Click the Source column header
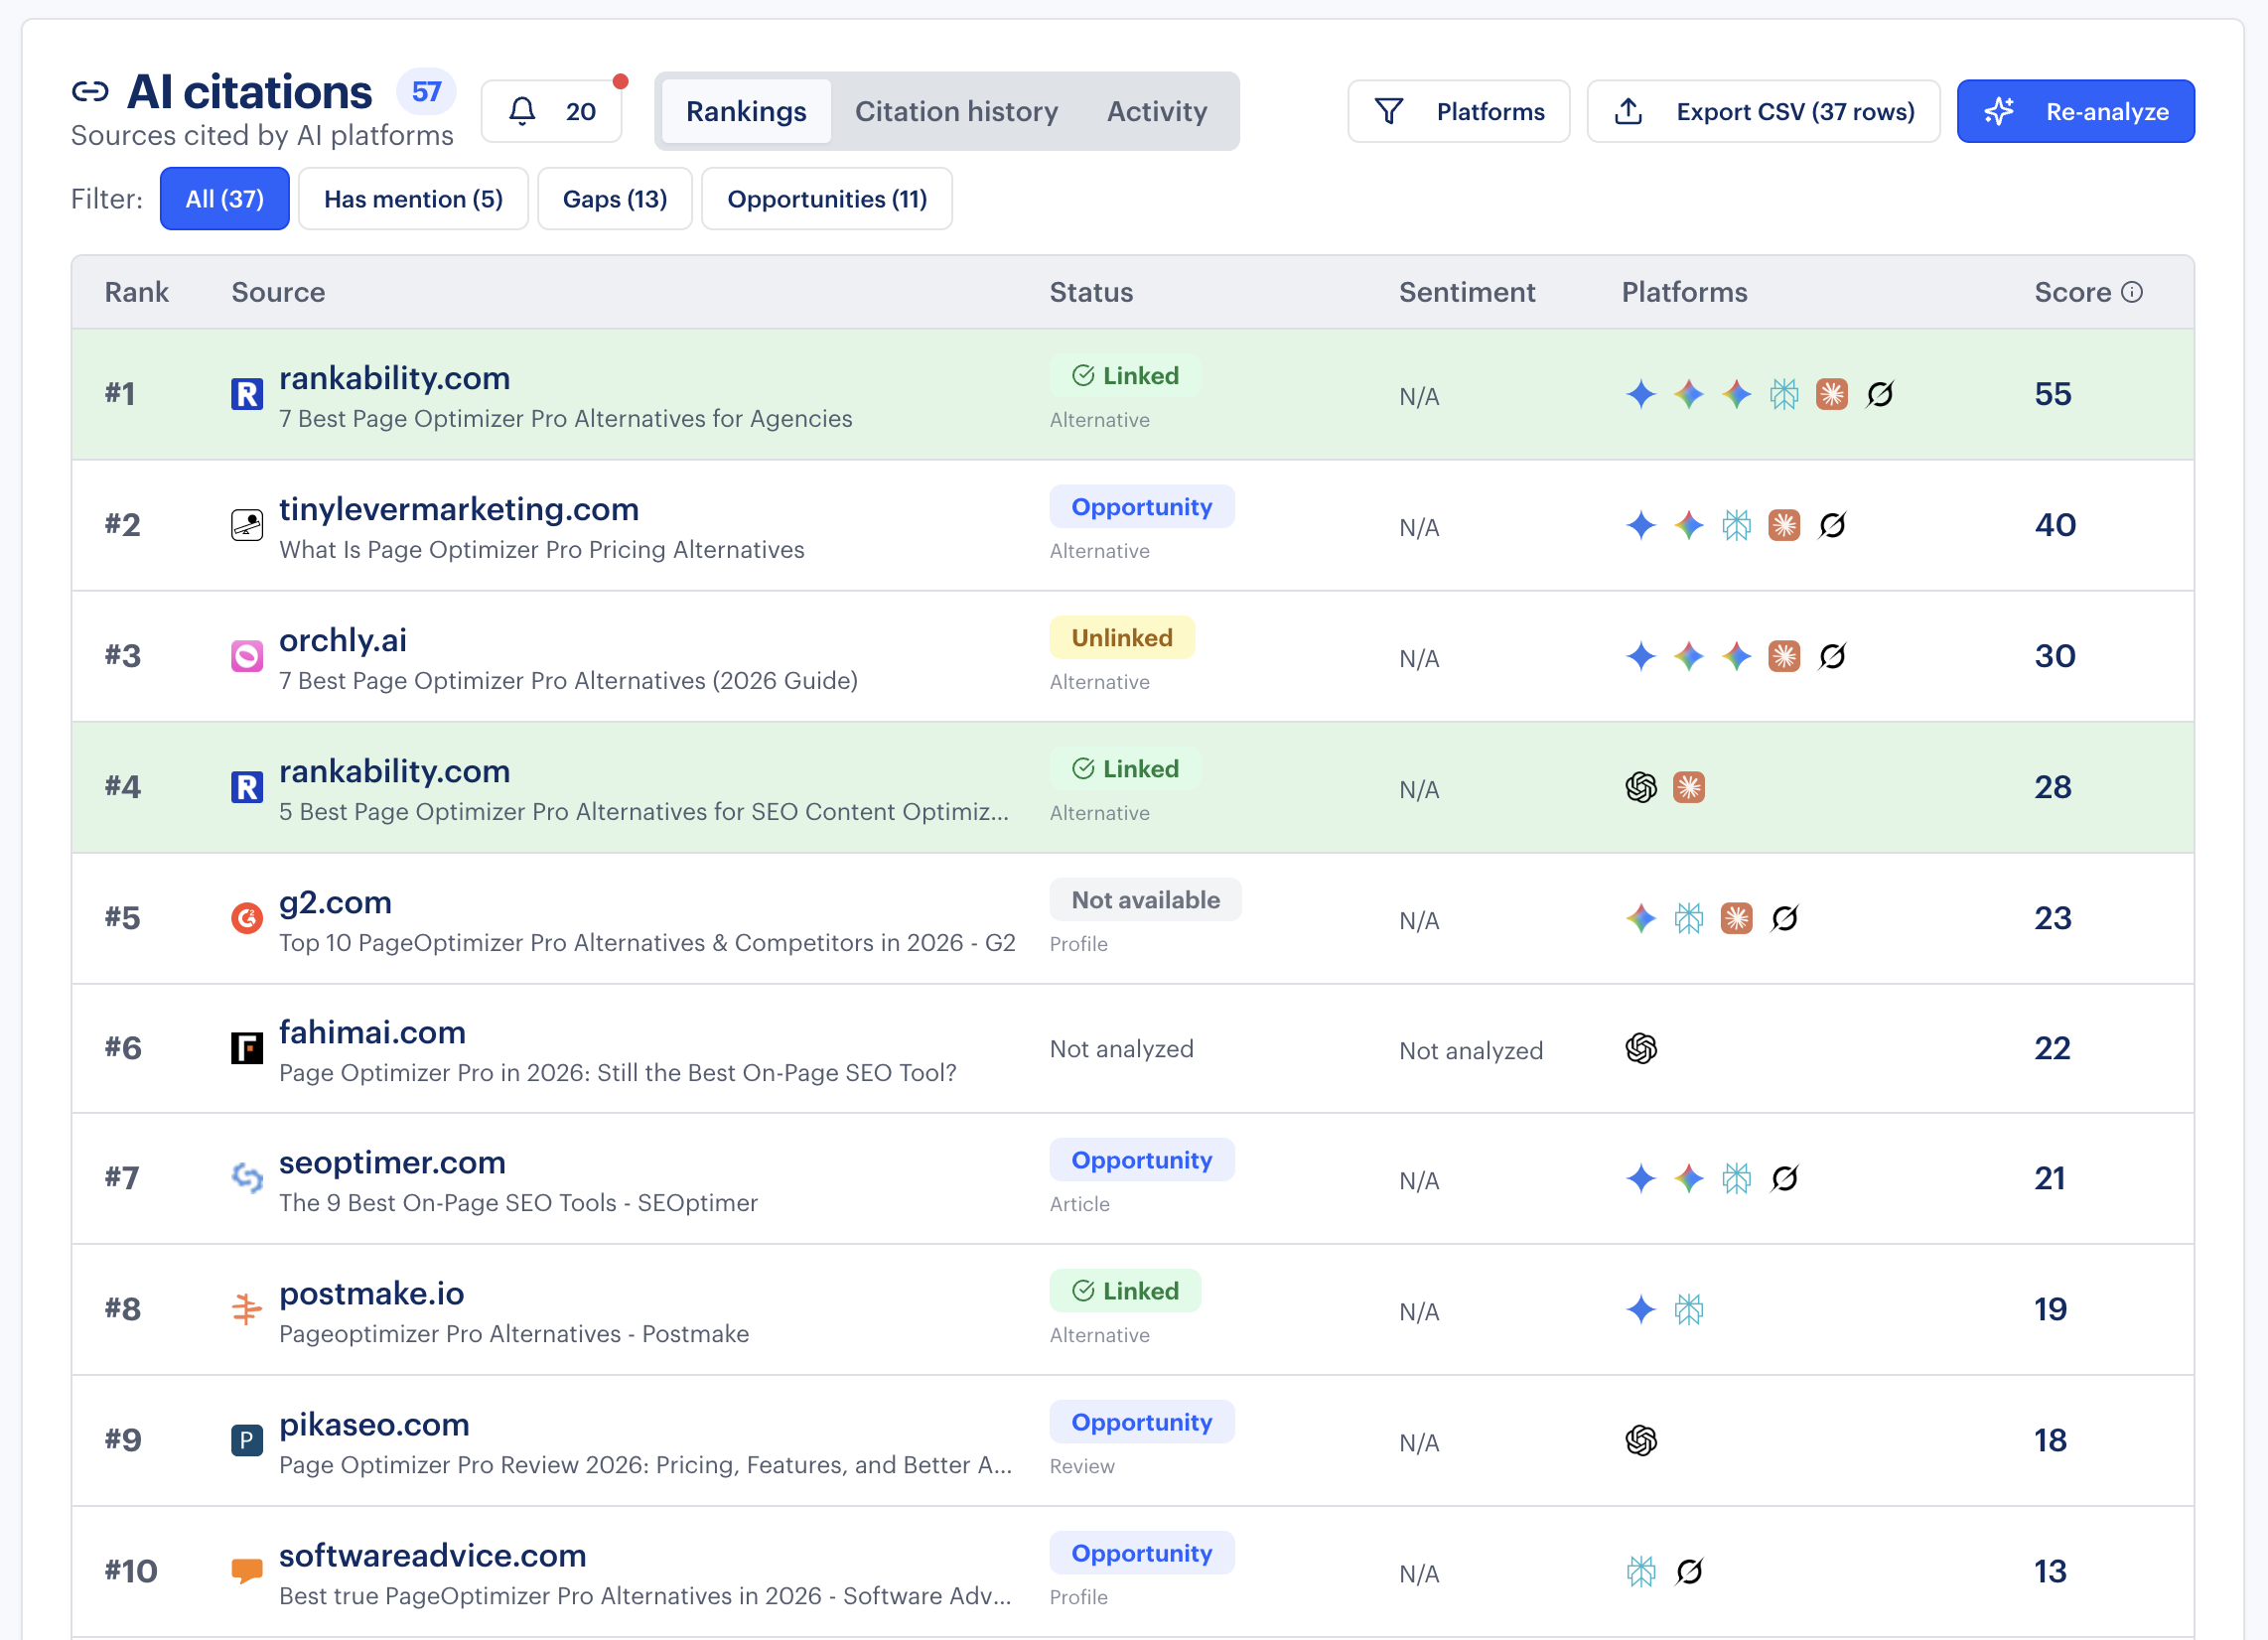The image size is (2268, 1640). point(278,292)
